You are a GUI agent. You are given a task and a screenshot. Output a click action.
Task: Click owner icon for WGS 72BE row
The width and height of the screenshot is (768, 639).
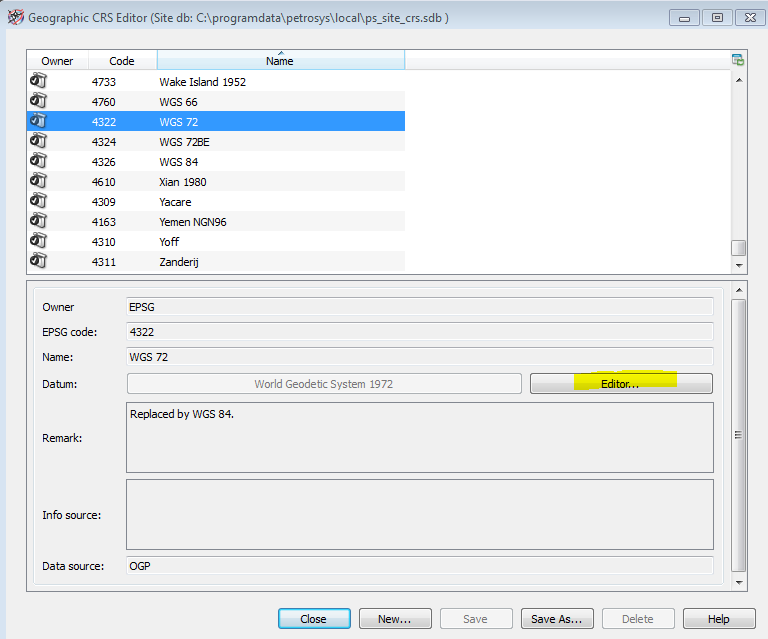click(38, 141)
